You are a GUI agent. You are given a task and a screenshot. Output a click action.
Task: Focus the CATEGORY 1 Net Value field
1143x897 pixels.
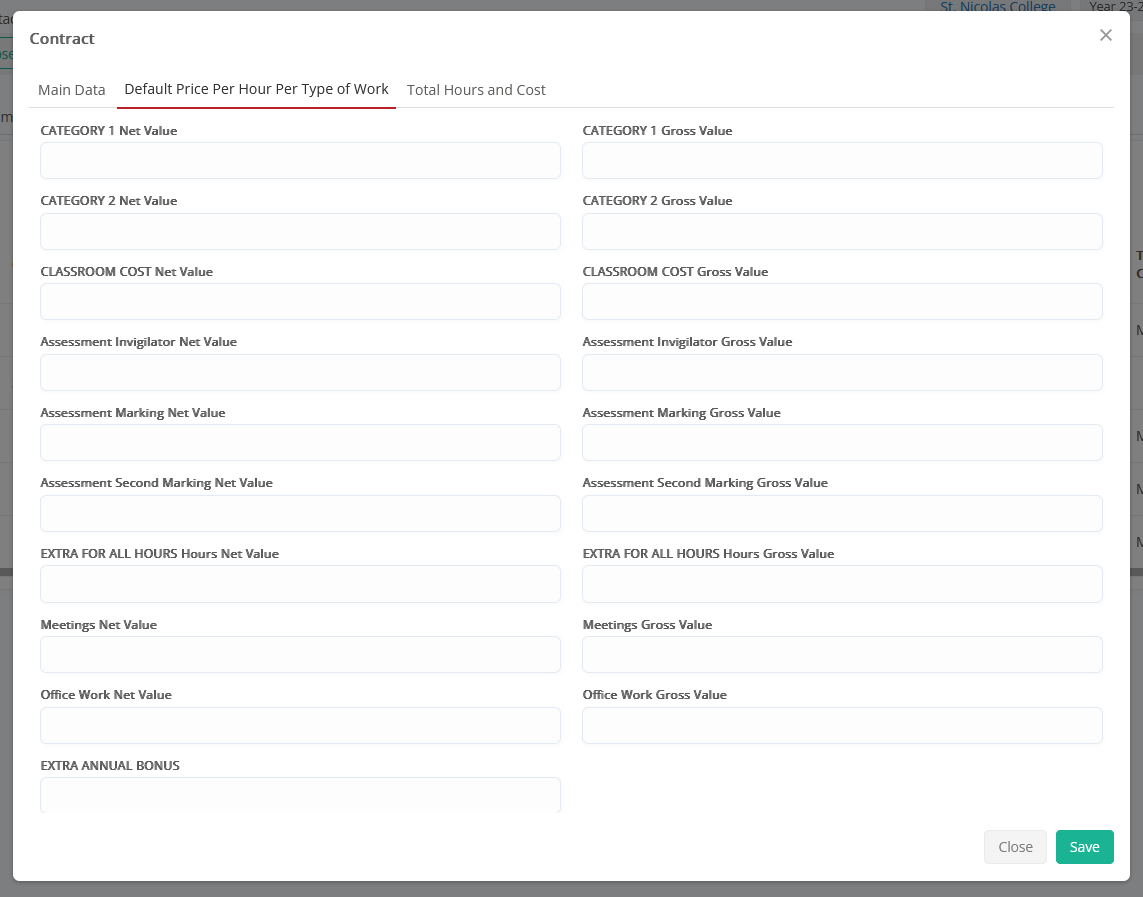[300, 160]
